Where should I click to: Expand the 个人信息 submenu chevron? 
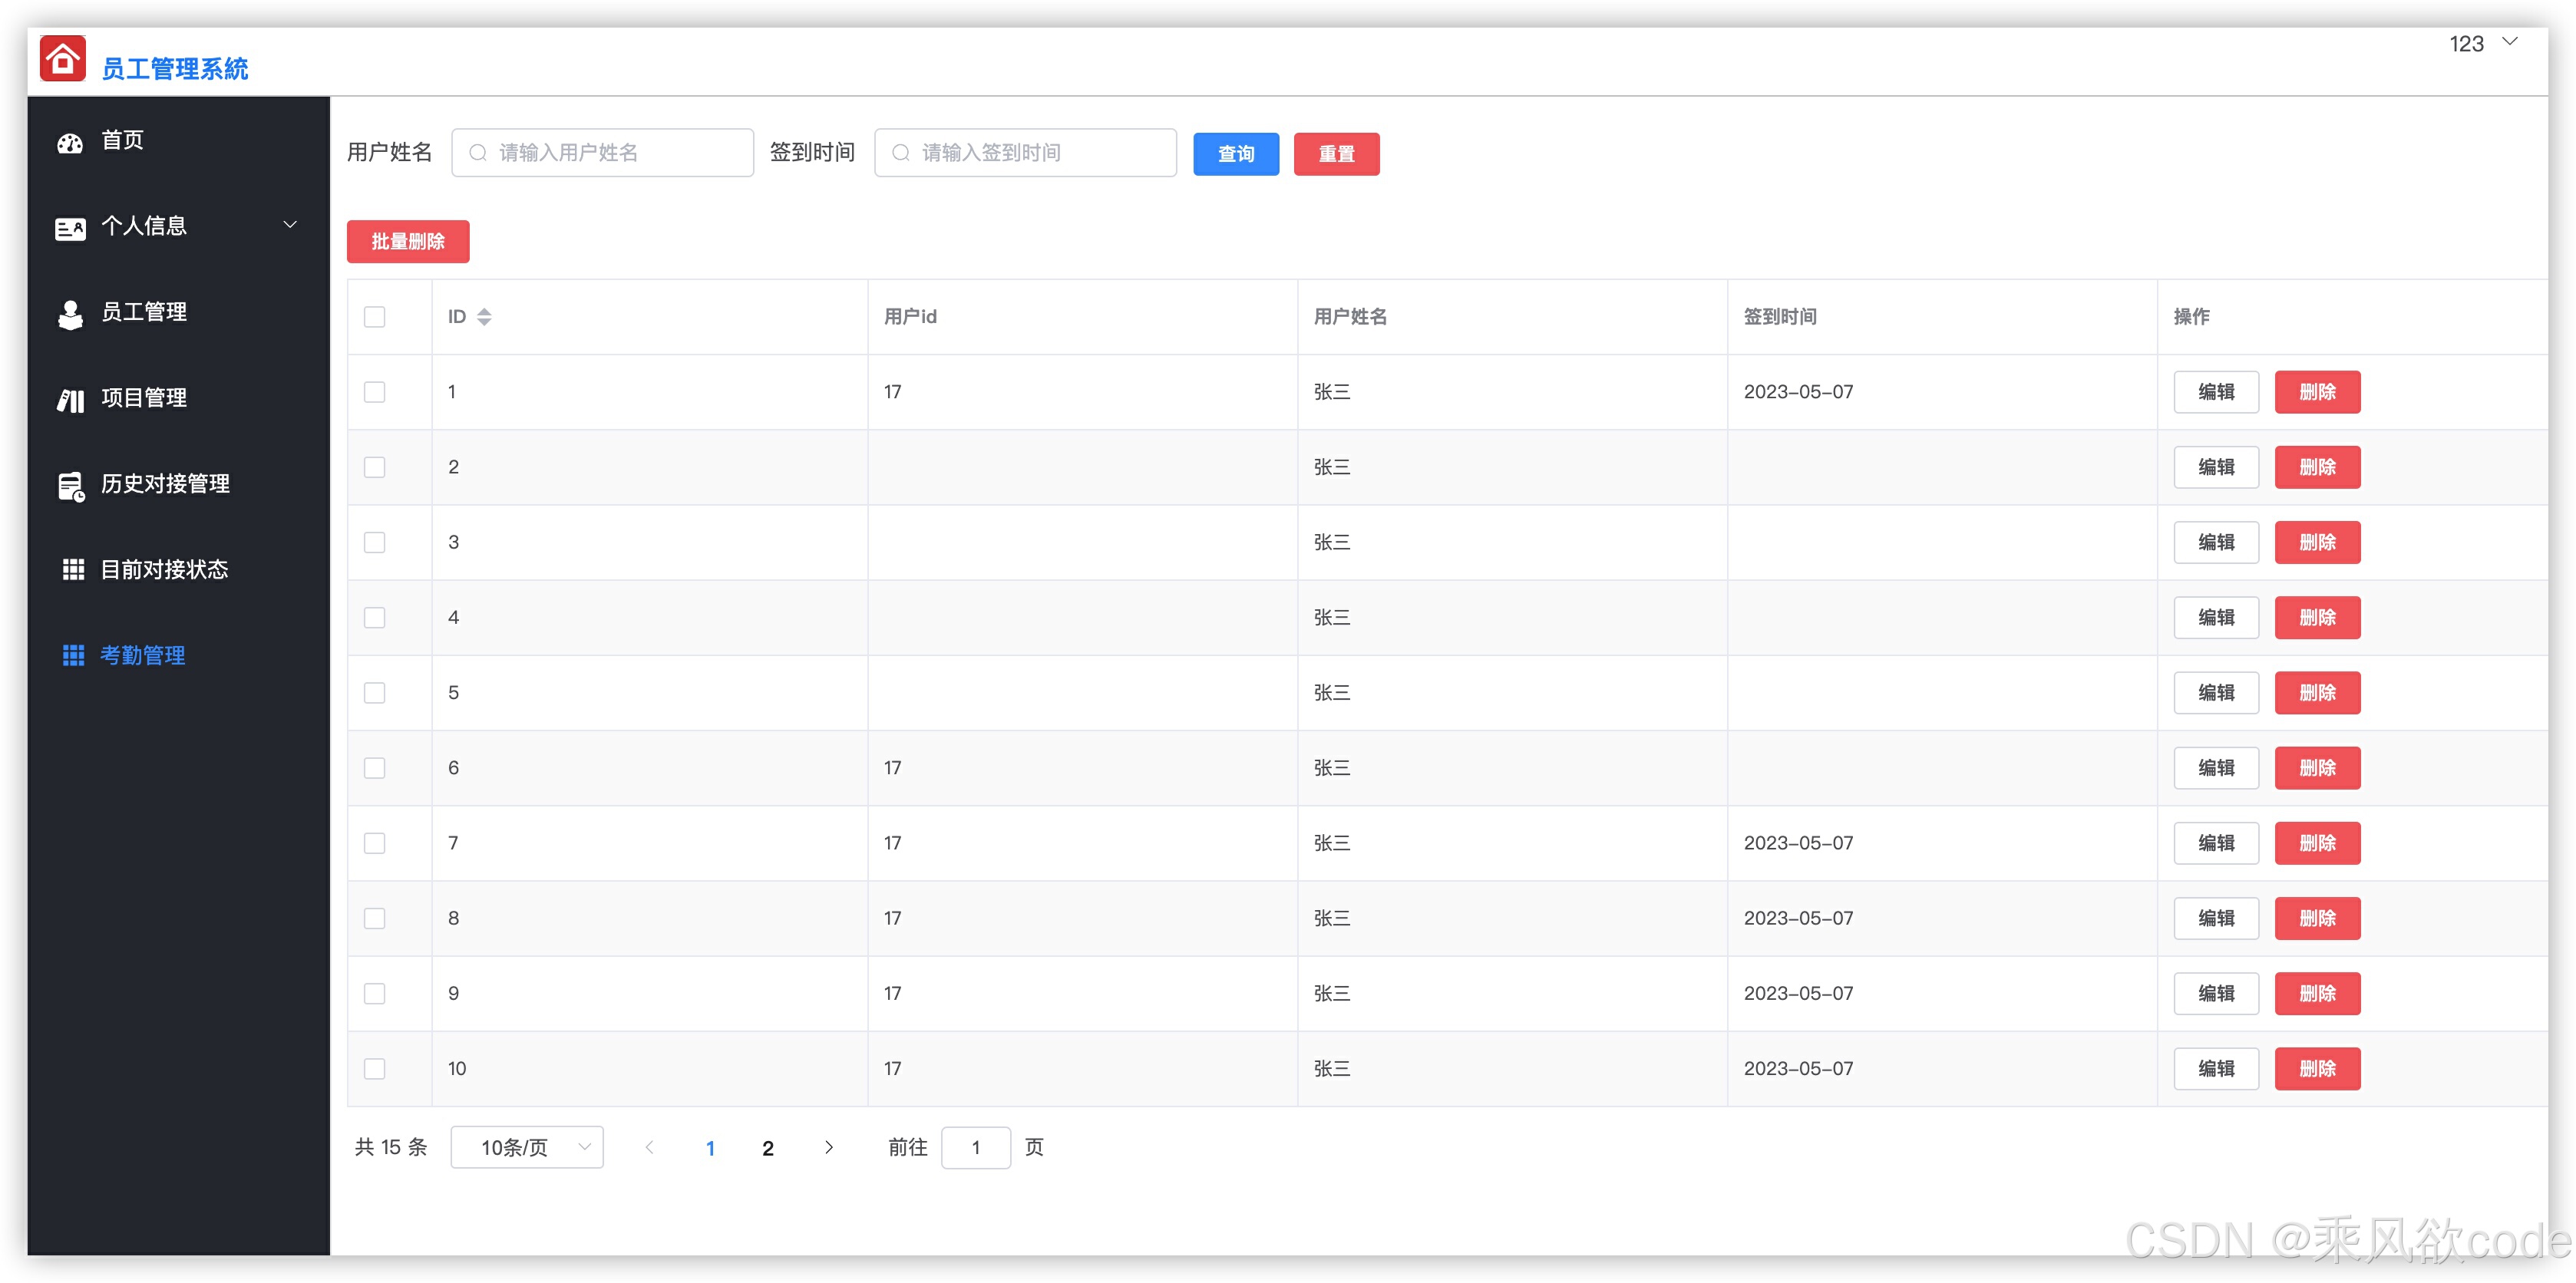coord(290,225)
